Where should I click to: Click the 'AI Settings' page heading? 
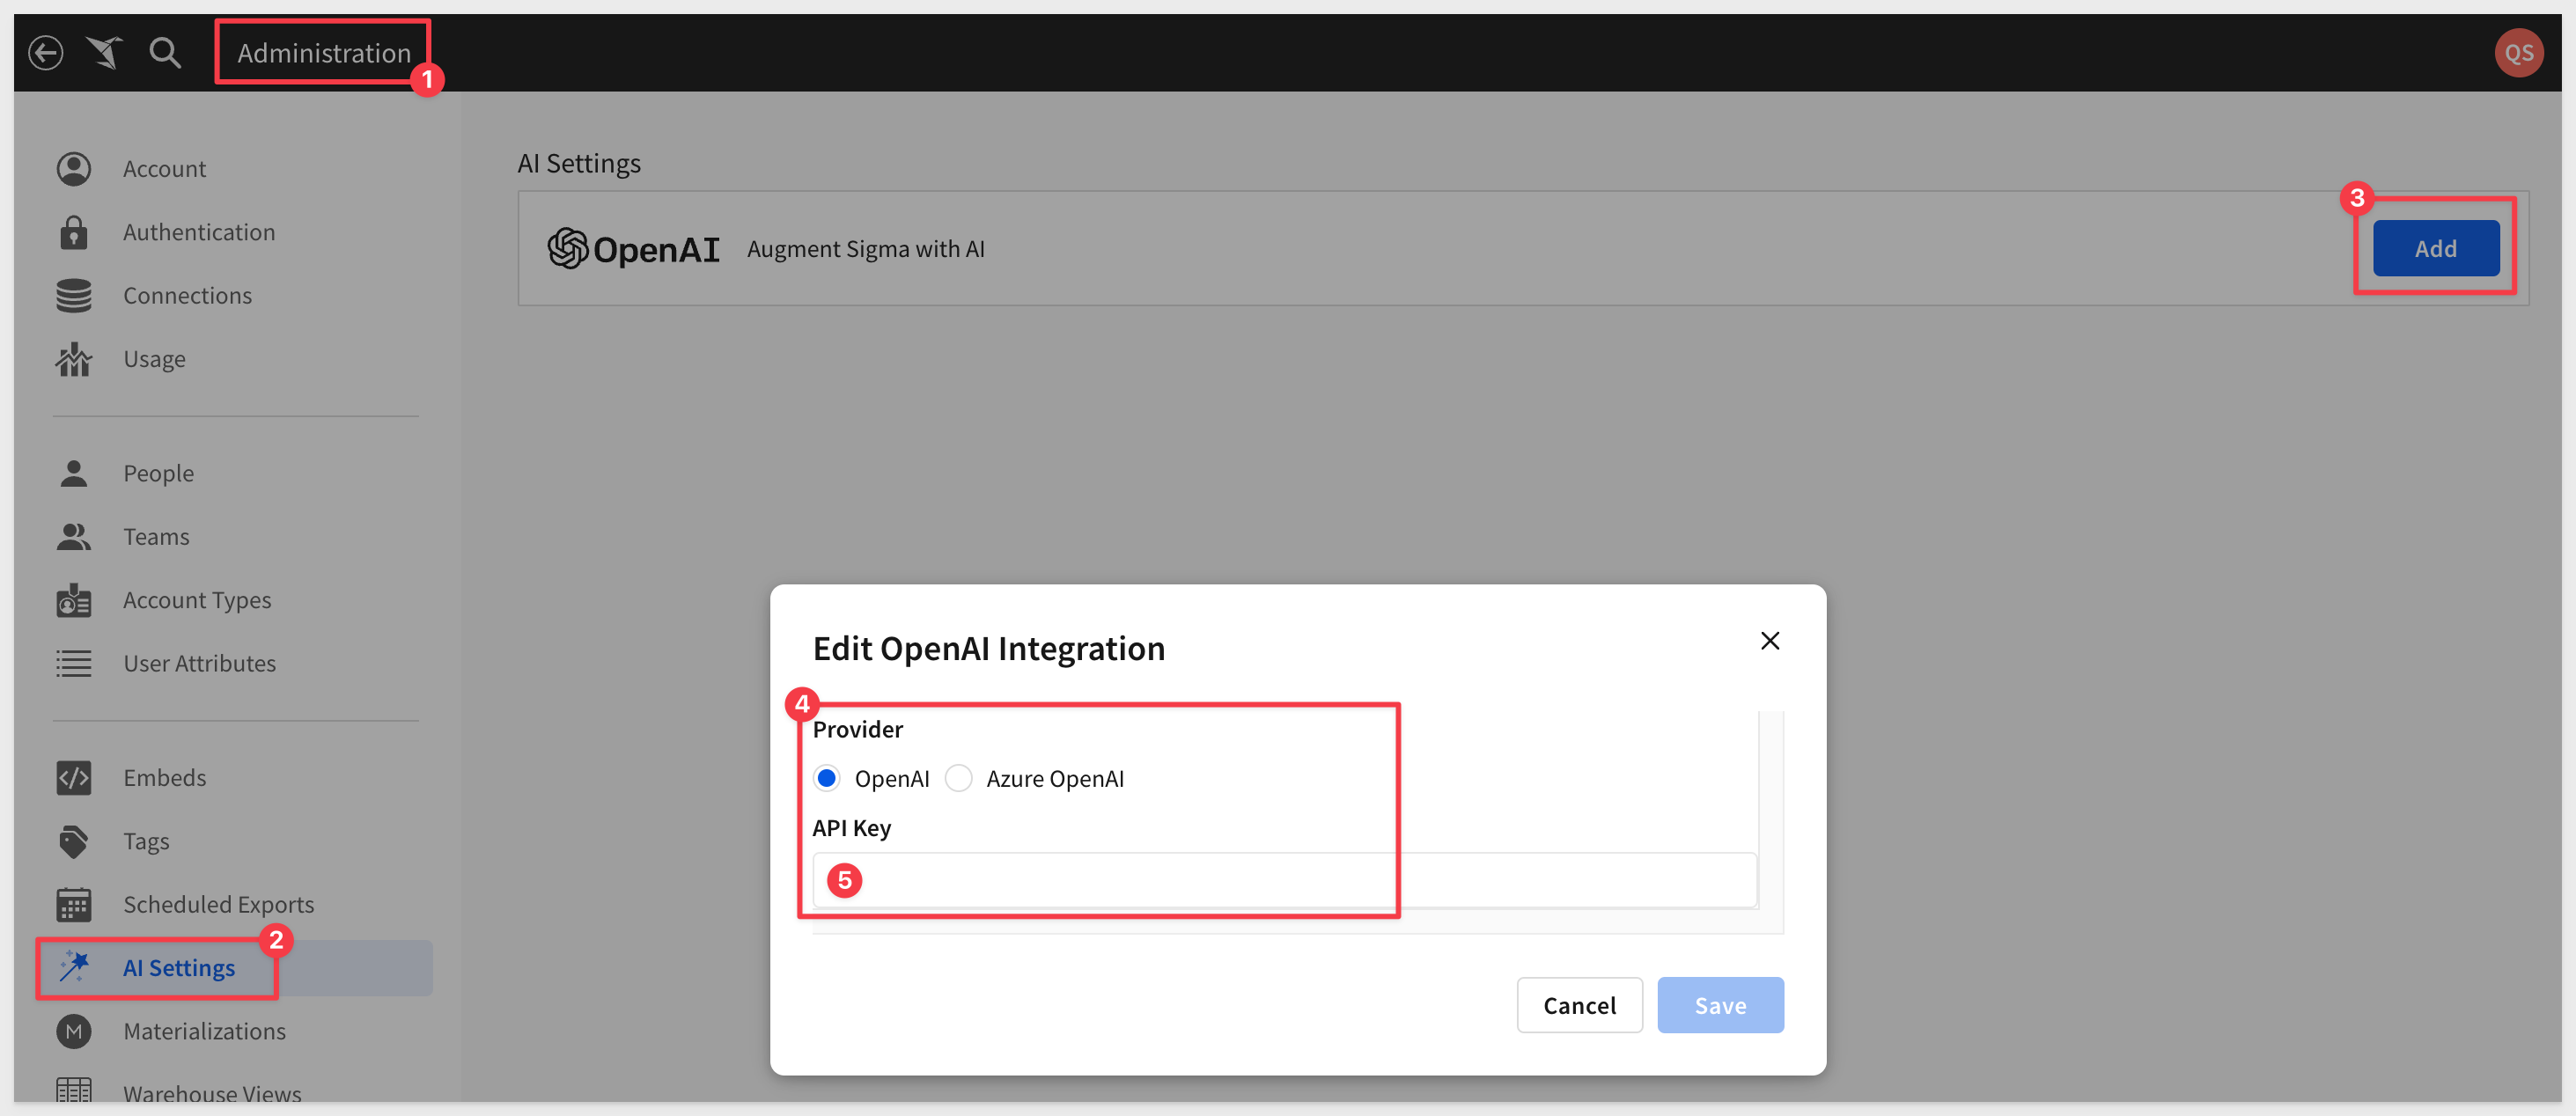coord(579,163)
